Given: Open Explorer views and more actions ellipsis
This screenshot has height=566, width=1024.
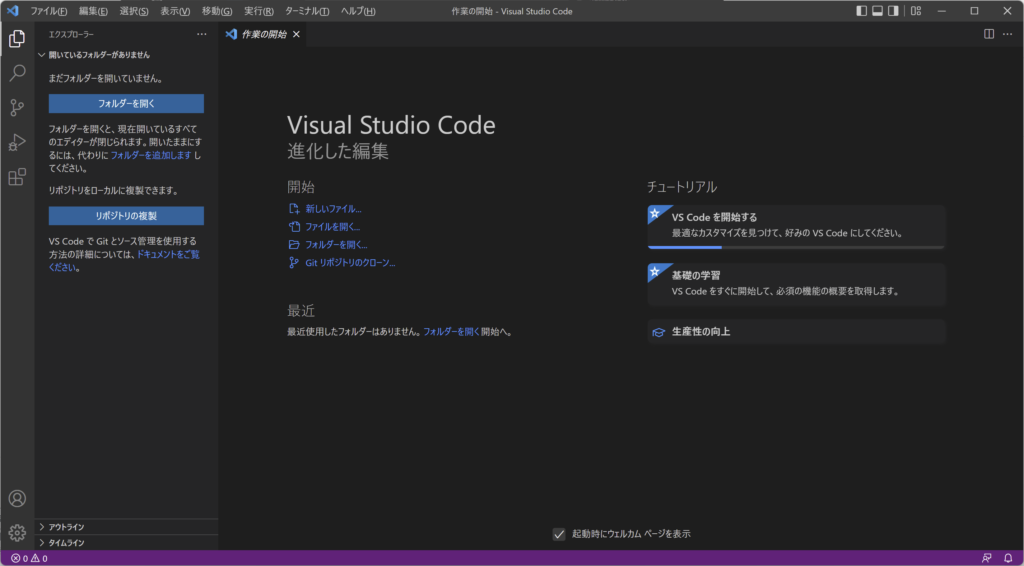Looking at the screenshot, I should 202,34.
